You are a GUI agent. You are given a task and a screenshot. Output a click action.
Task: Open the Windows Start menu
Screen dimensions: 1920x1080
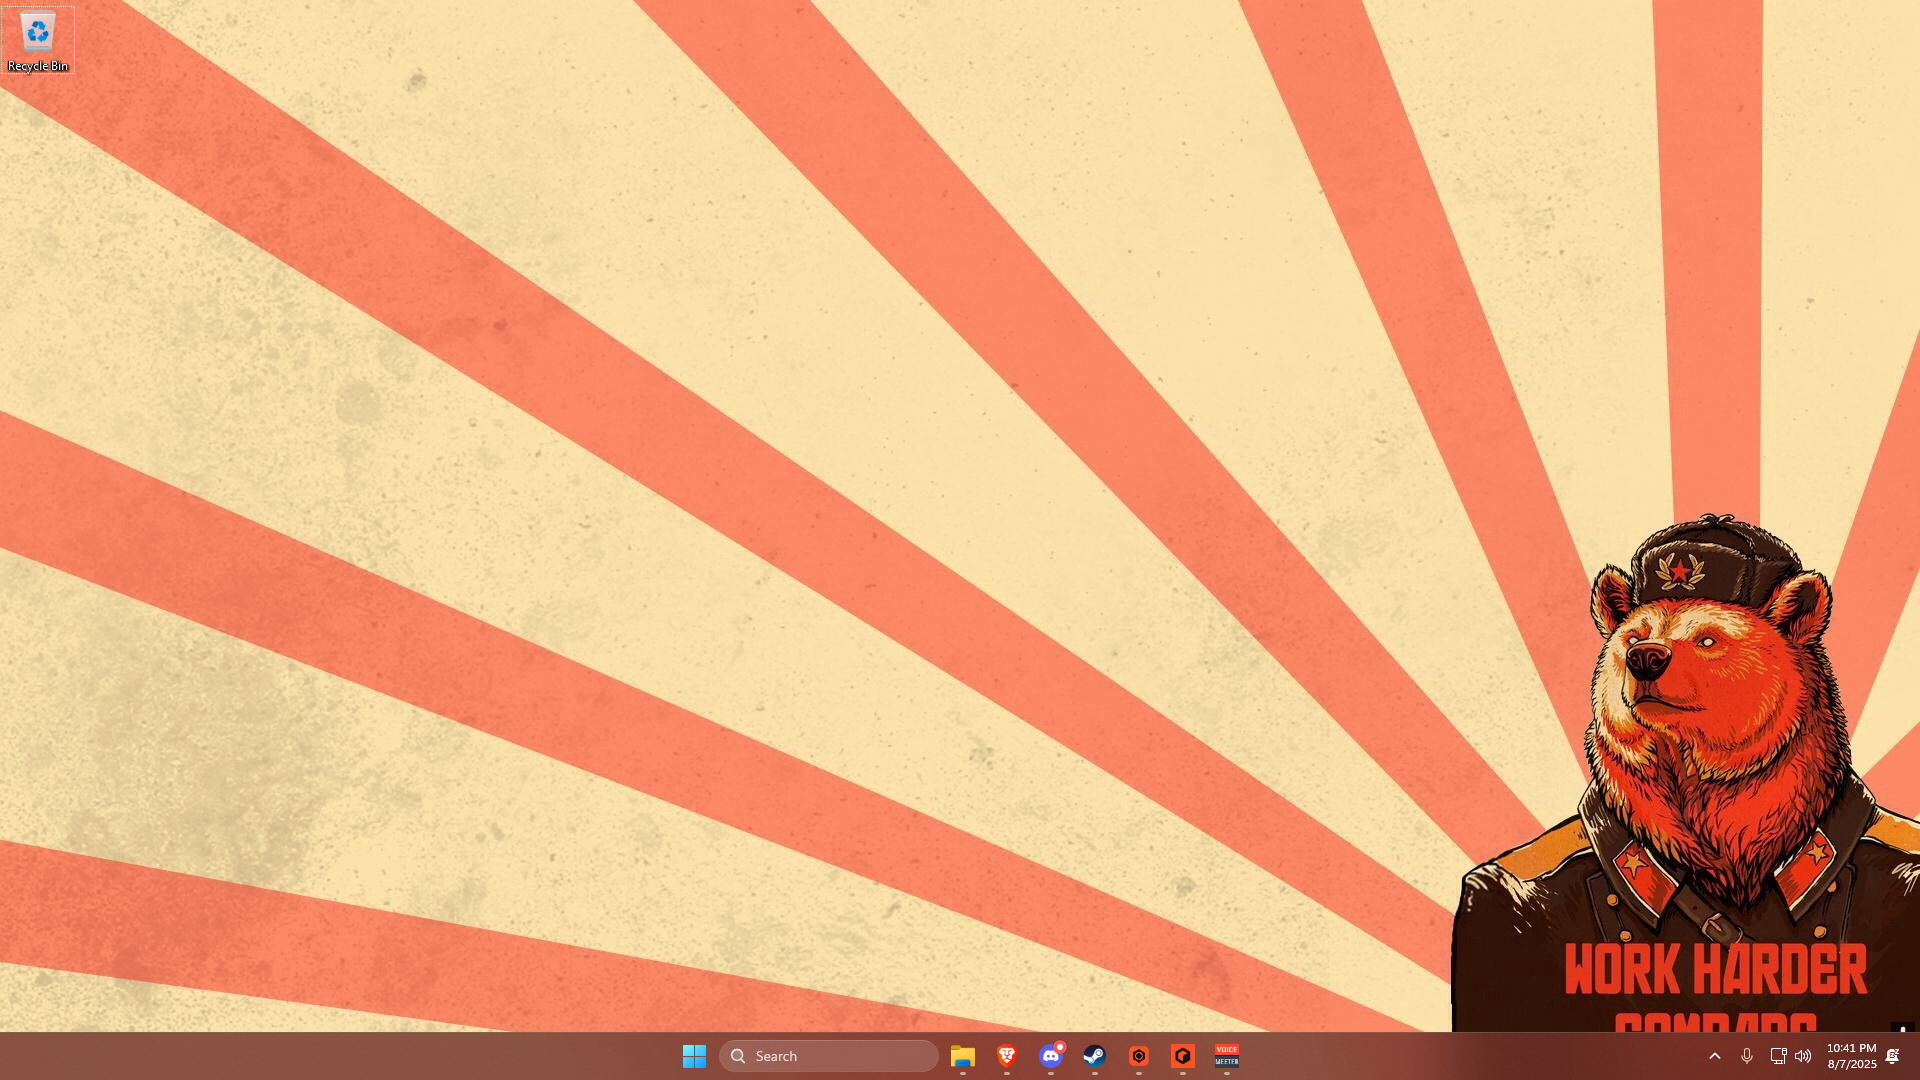pos(694,1056)
